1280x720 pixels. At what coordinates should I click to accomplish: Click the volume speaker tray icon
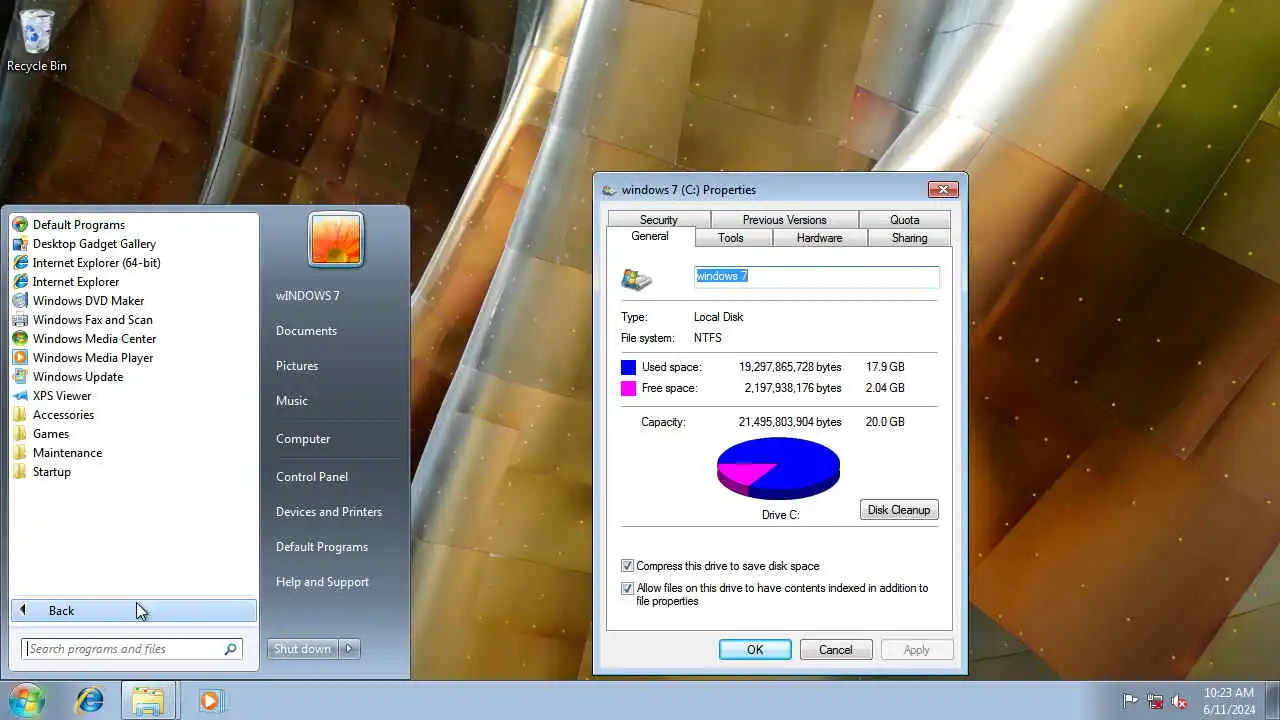coord(1179,701)
